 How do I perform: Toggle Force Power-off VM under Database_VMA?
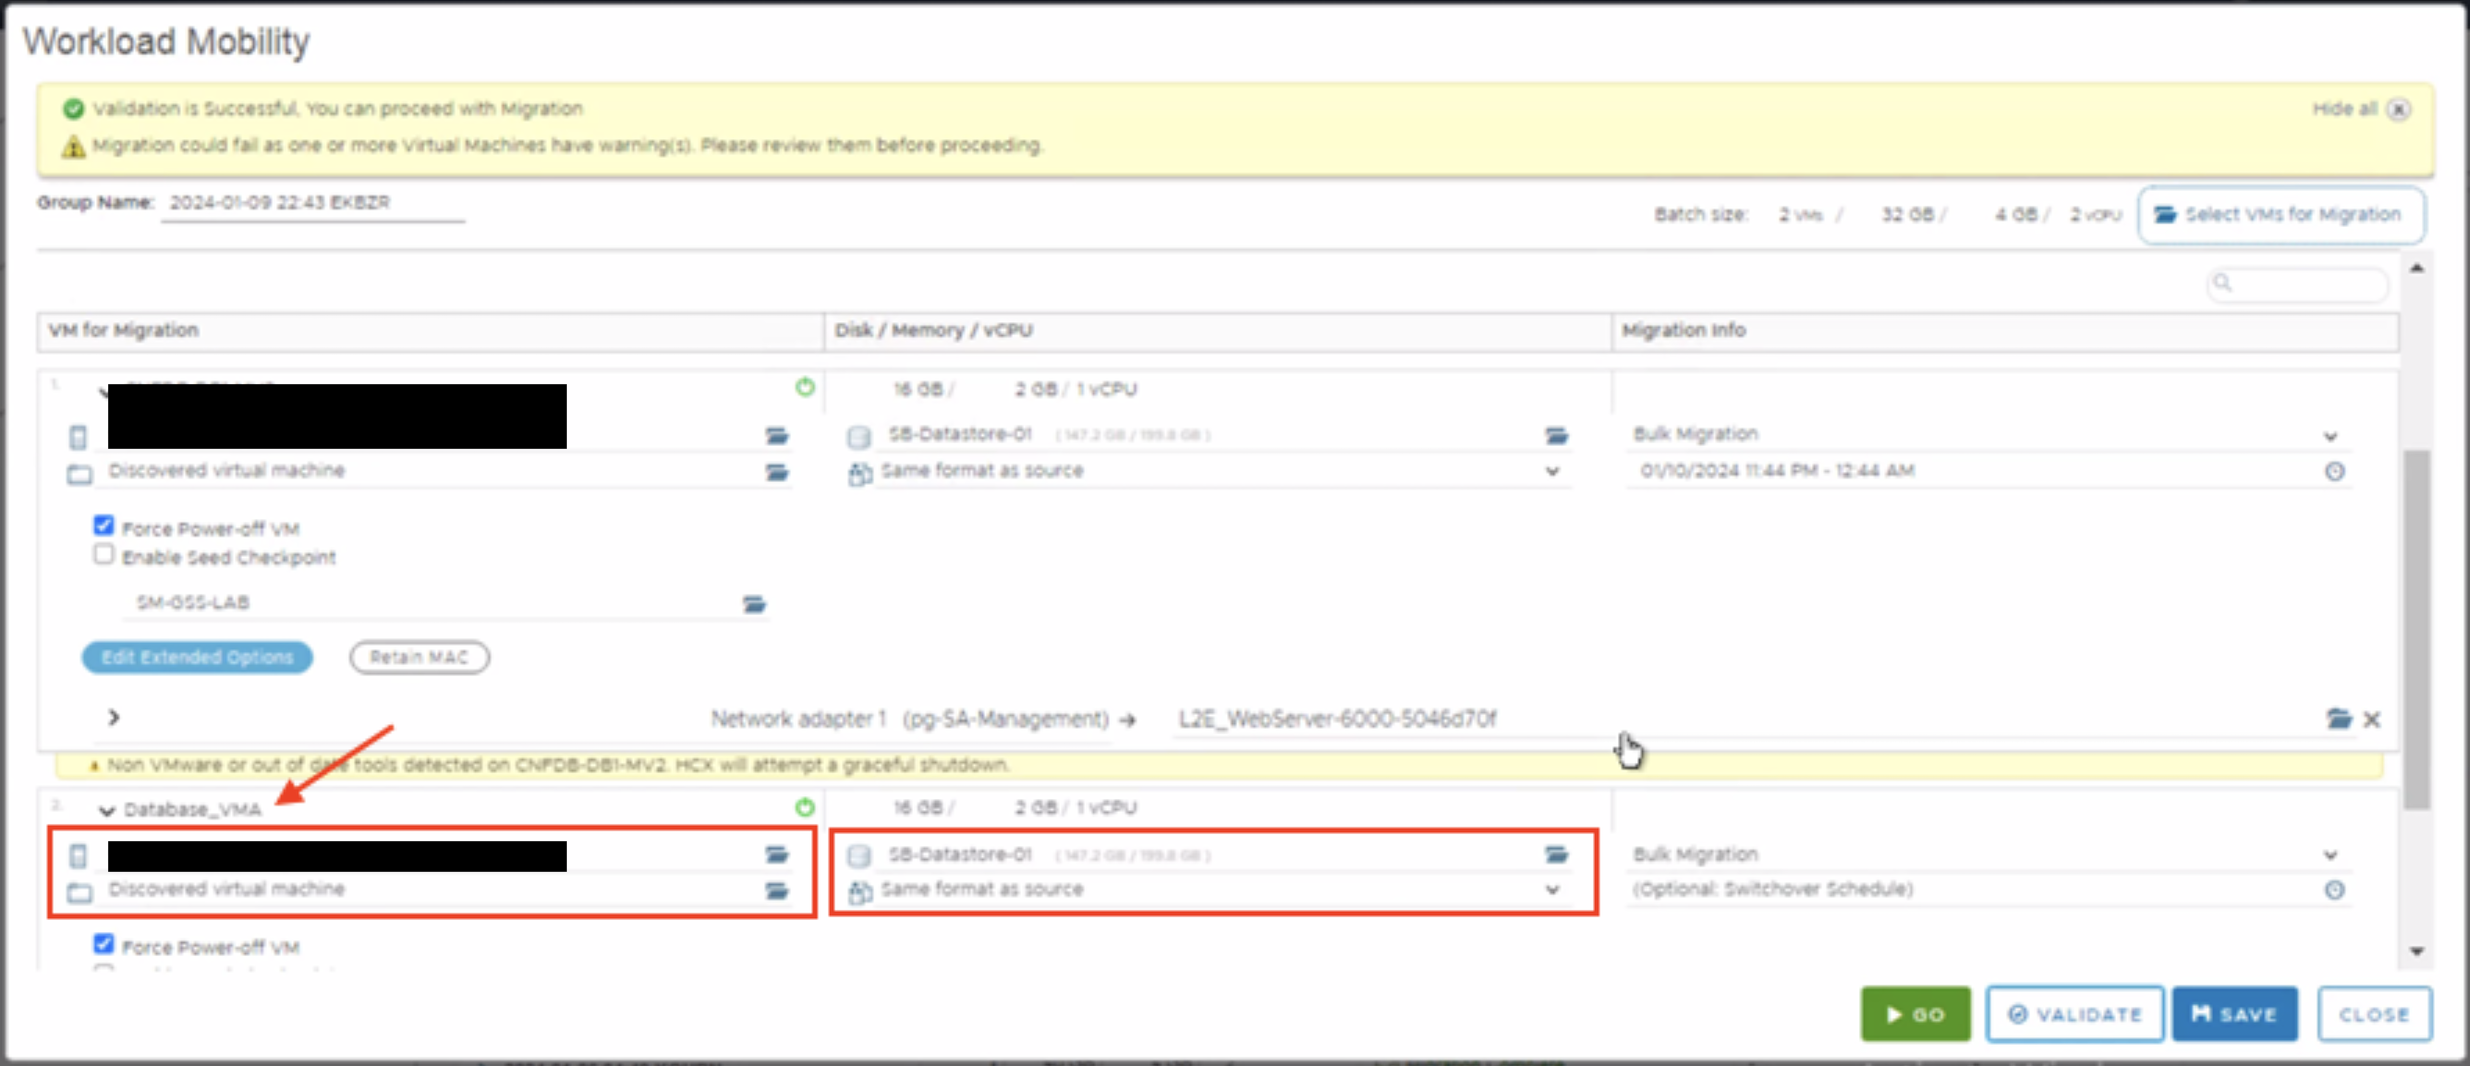click(x=104, y=944)
